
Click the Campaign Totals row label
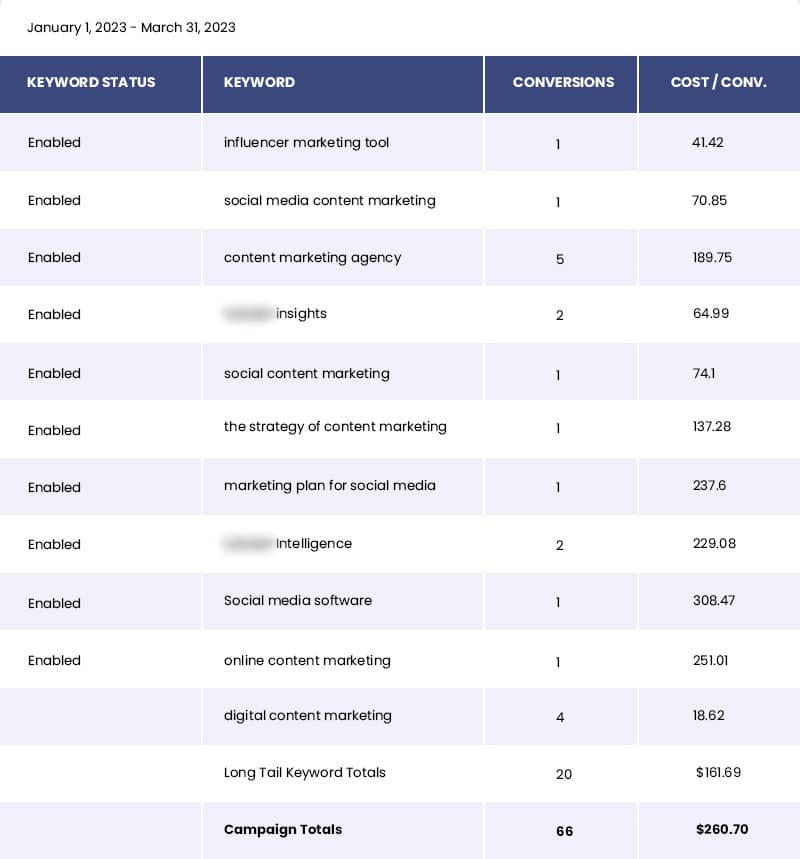click(282, 829)
